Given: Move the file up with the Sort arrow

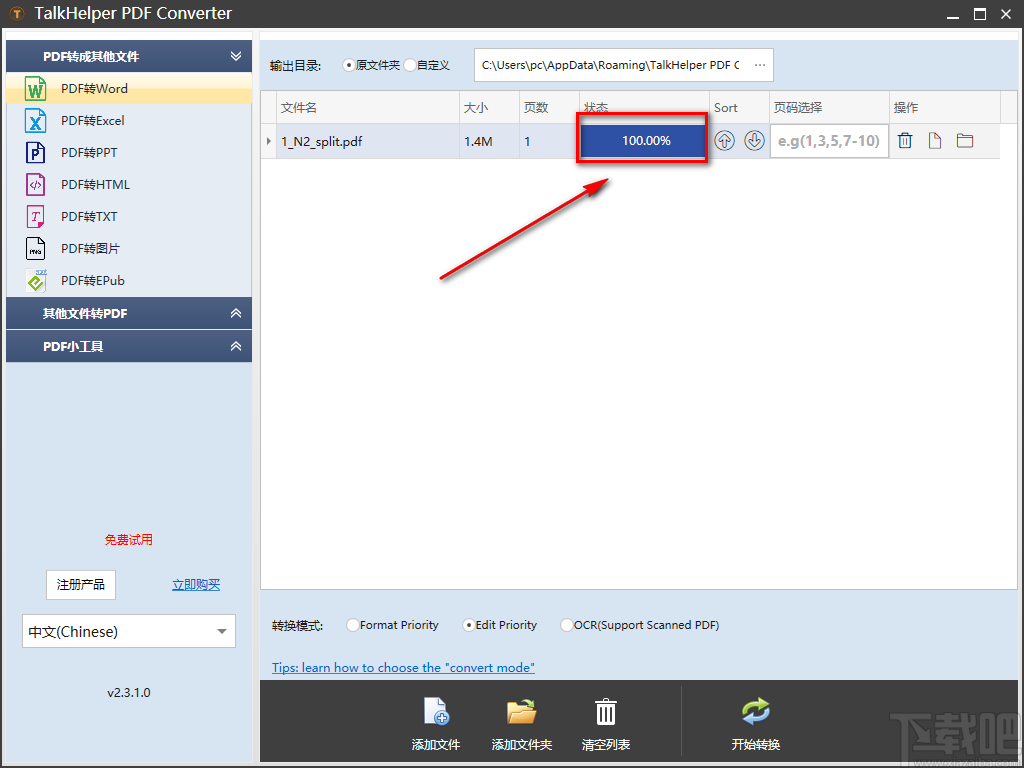Looking at the screenshot, I should coord(724,141).
